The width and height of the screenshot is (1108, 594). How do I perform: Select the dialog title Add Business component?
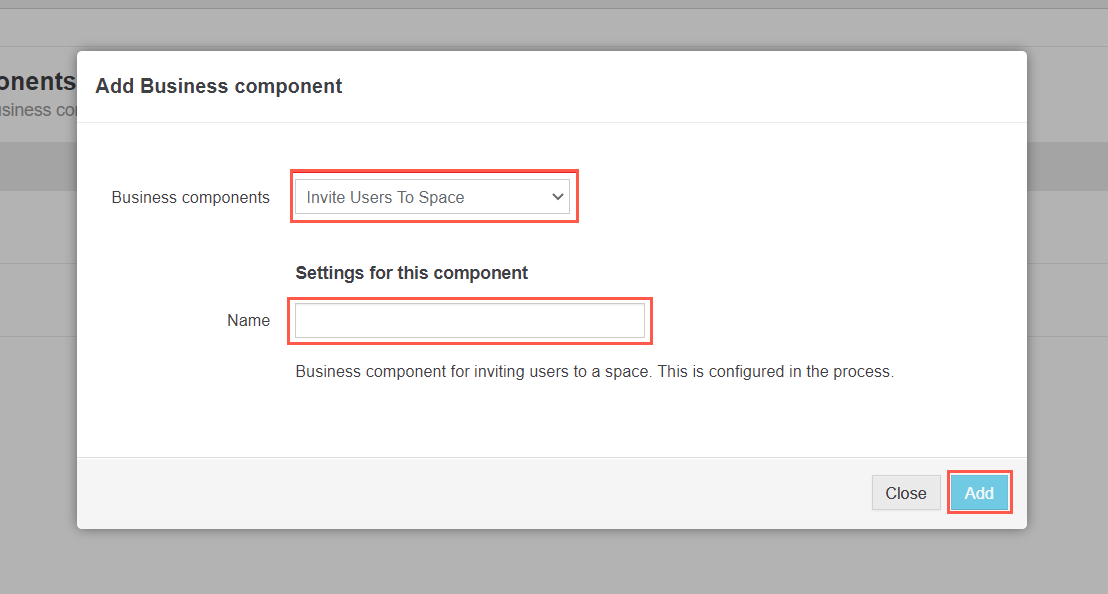(218, 86)
